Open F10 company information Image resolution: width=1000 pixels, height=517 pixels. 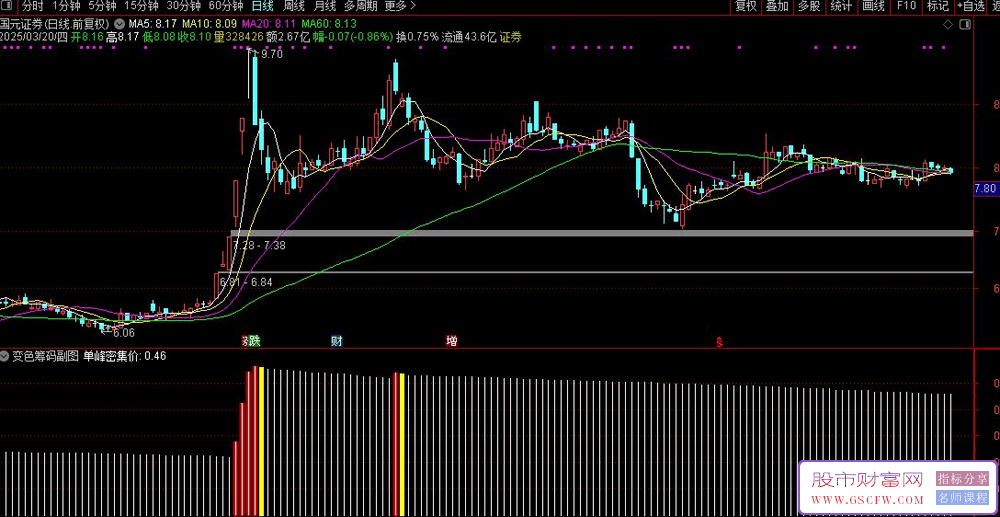tap(906, 6)
